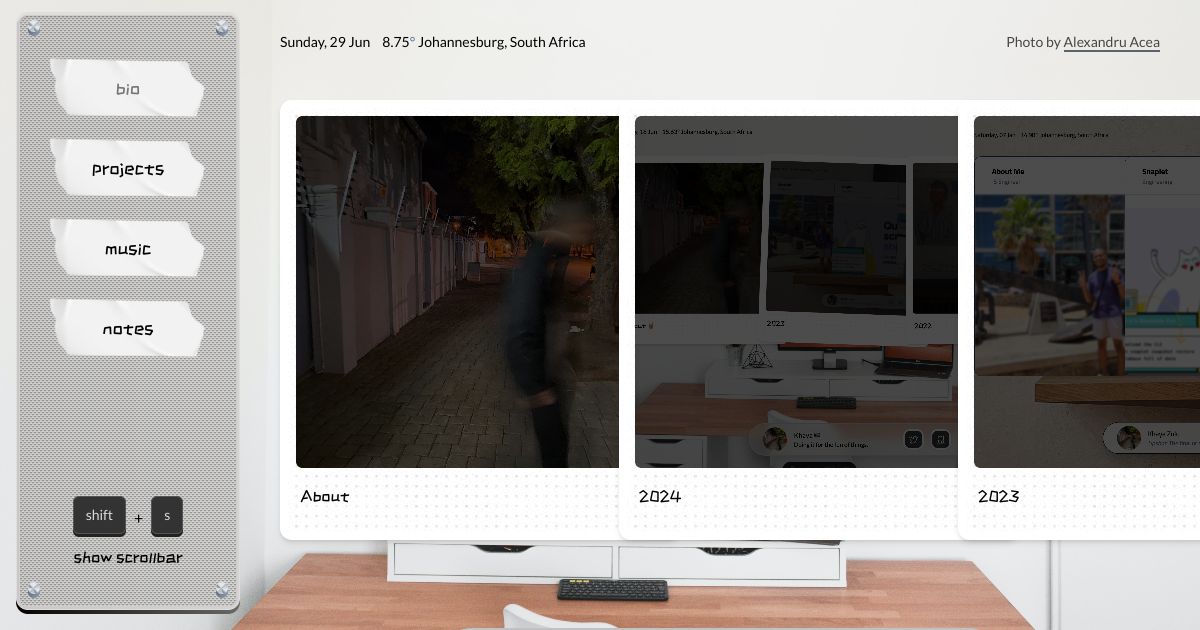Click the avatar in the 2023 preview

[x=1129, y=437]
